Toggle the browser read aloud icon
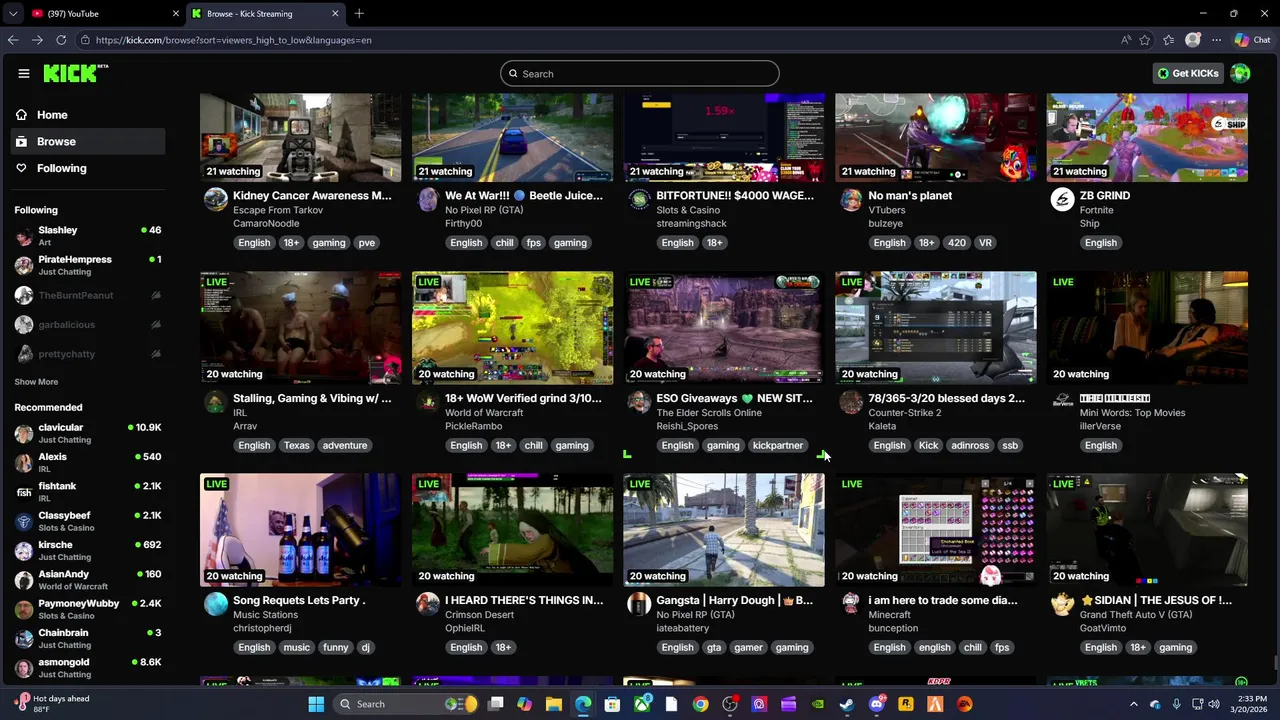This screenshot has width=1280, height=720. pyautogui.click(x=1126, y=40)
